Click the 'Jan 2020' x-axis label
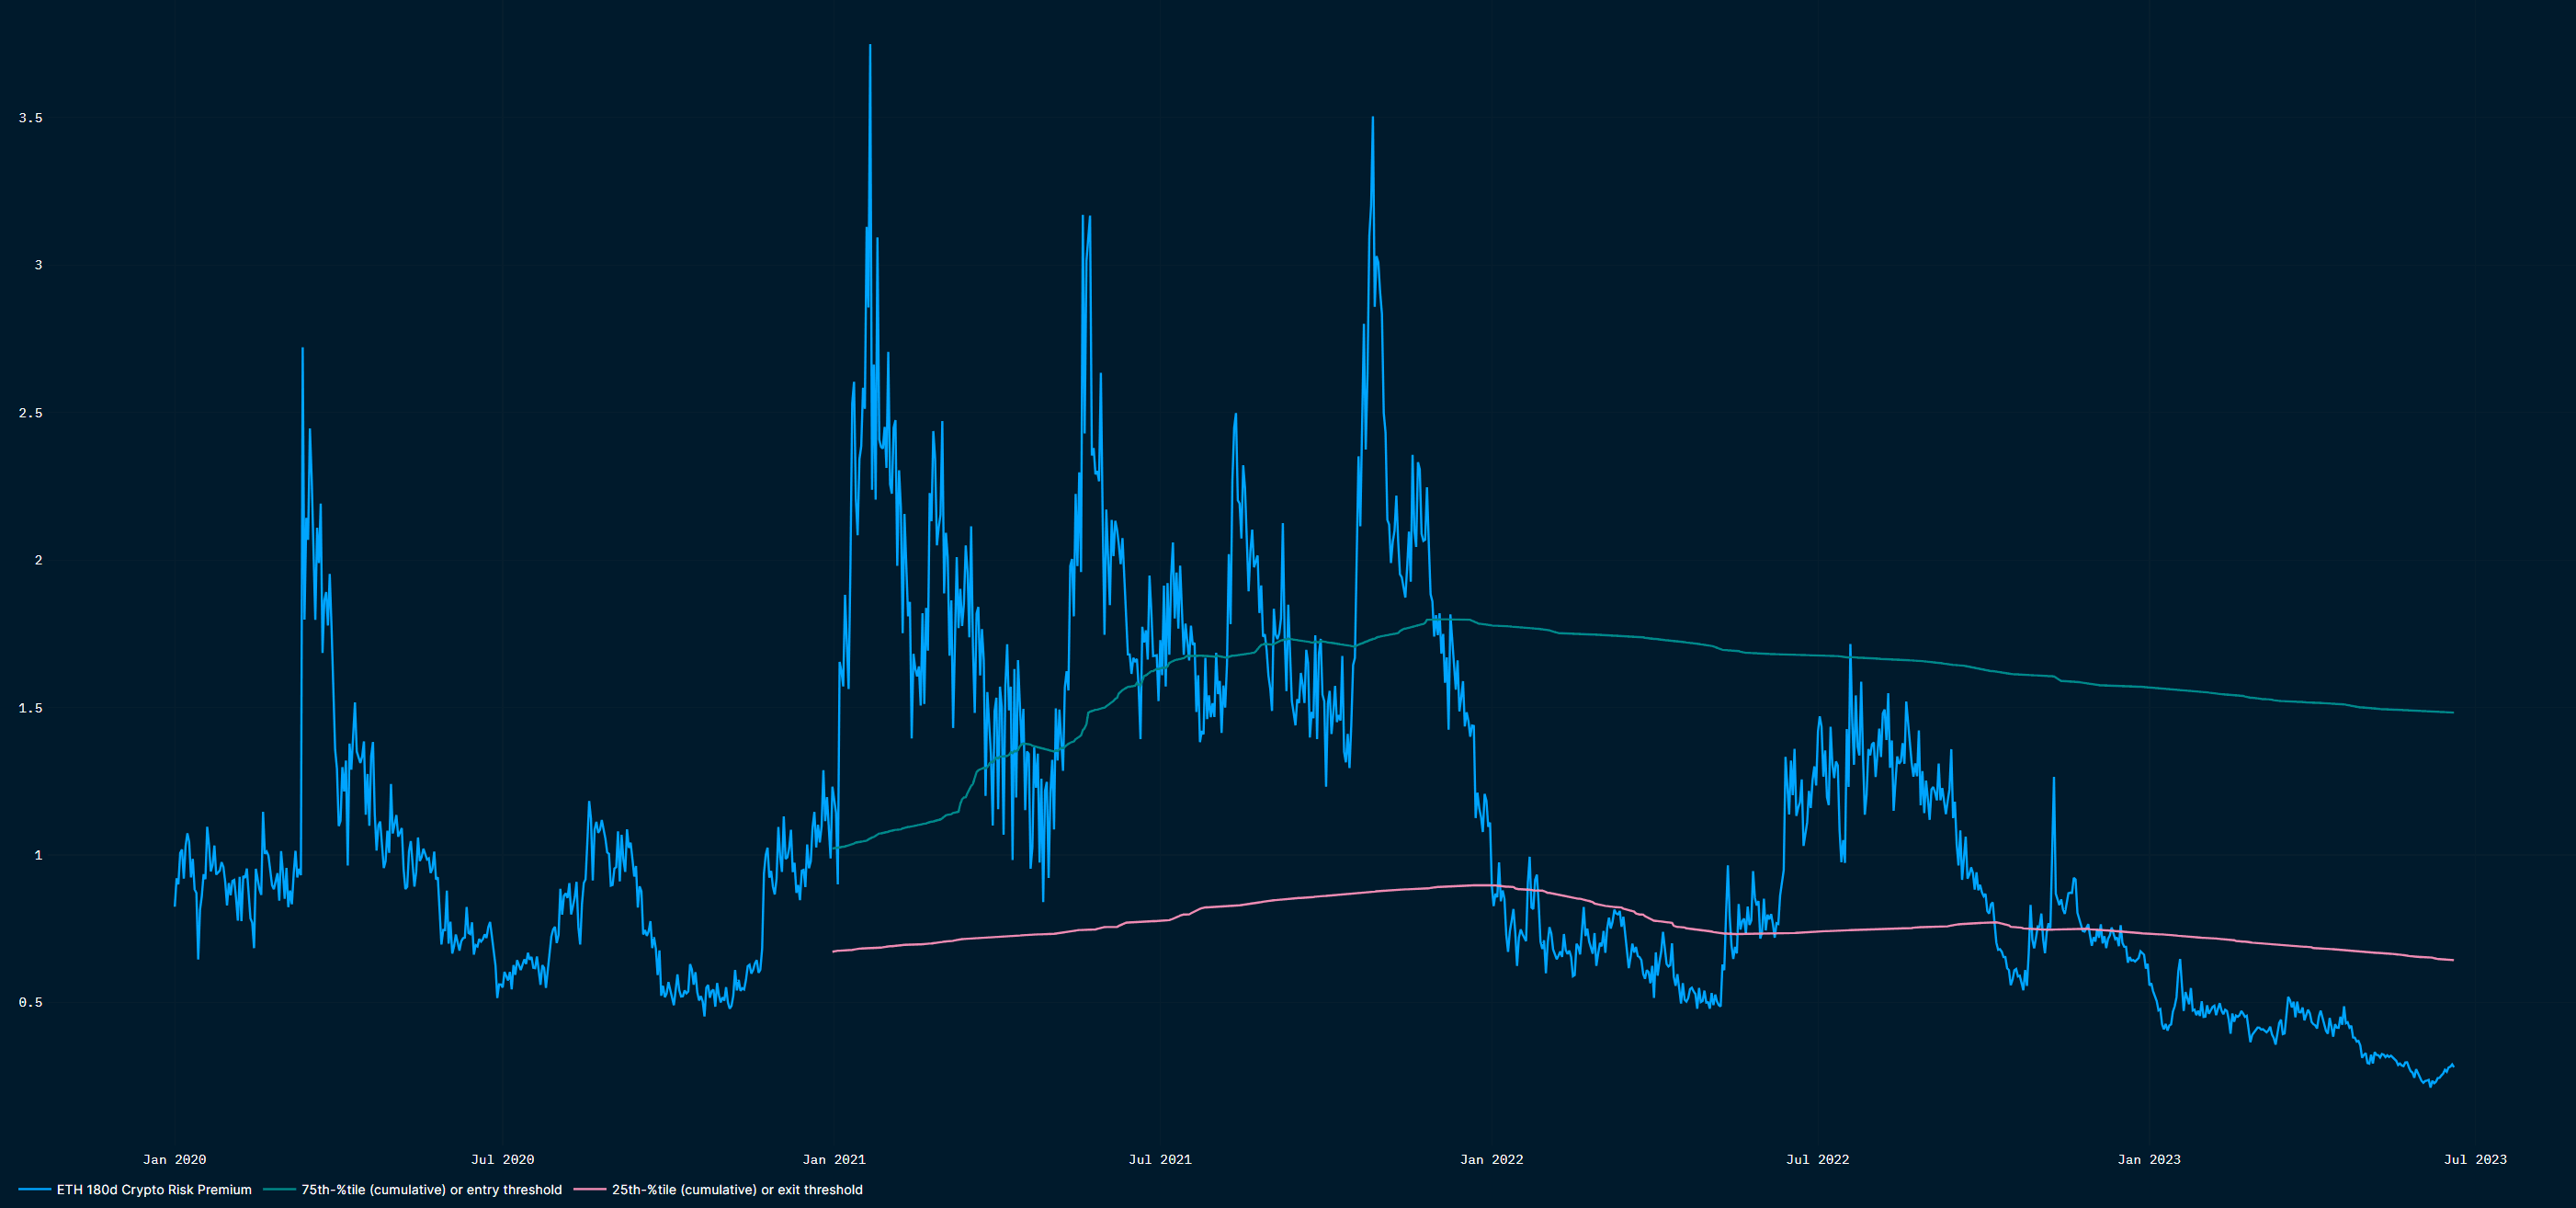Viewport: 2576px width, 1208px height. (x=175, y=1160)
